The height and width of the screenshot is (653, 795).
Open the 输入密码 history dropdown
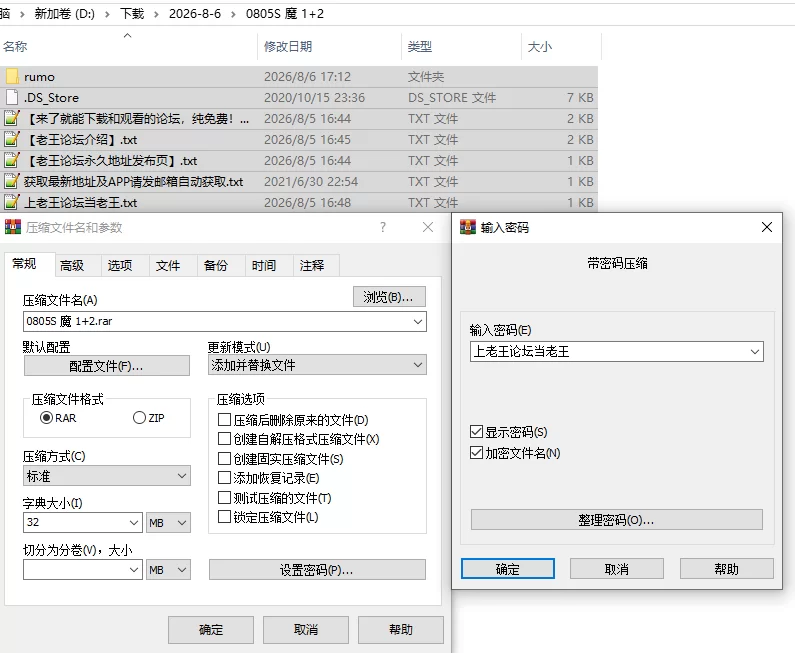(x=755, y=351)
